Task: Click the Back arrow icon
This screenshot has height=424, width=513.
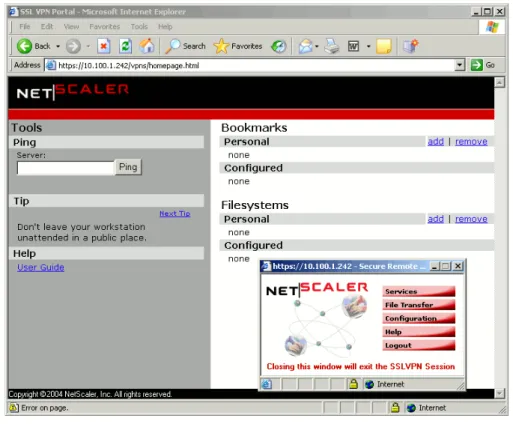Action: [x=24, y=46]
